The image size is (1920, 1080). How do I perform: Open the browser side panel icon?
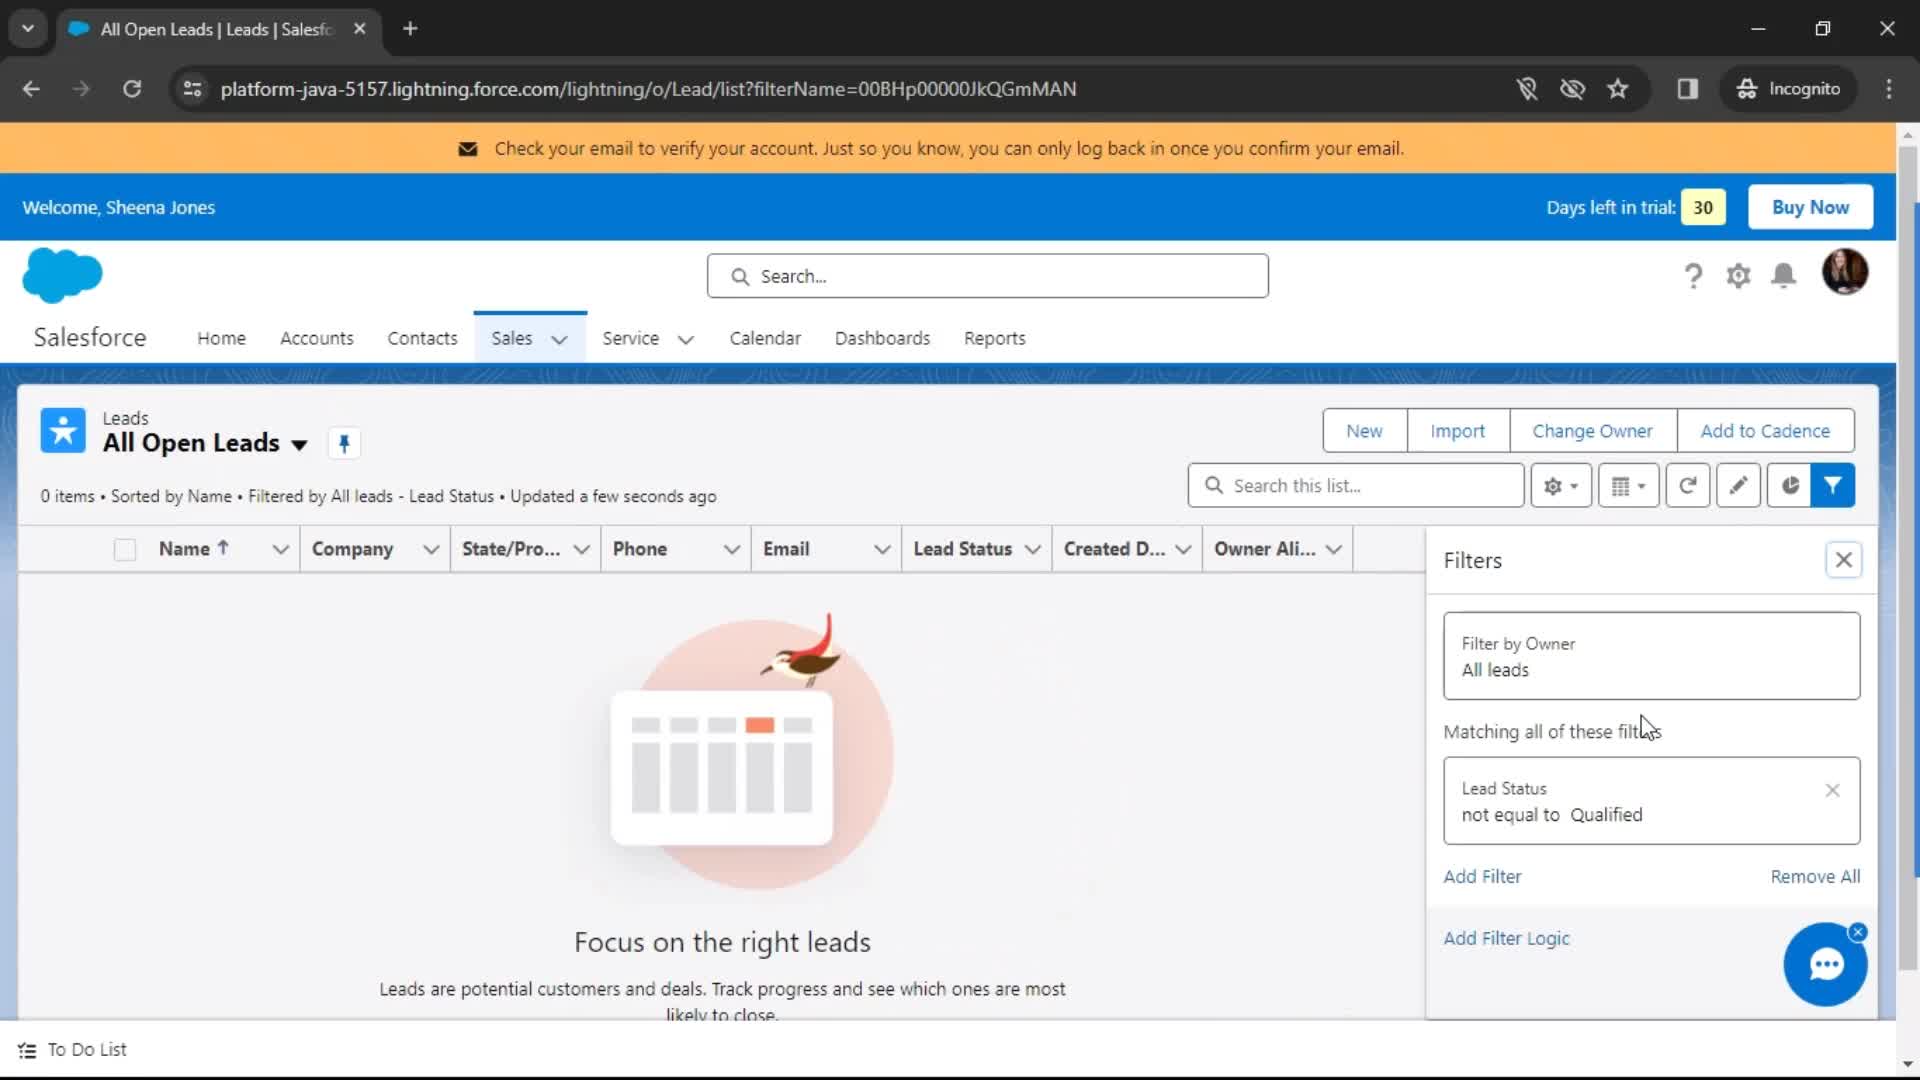point(1688,89)
